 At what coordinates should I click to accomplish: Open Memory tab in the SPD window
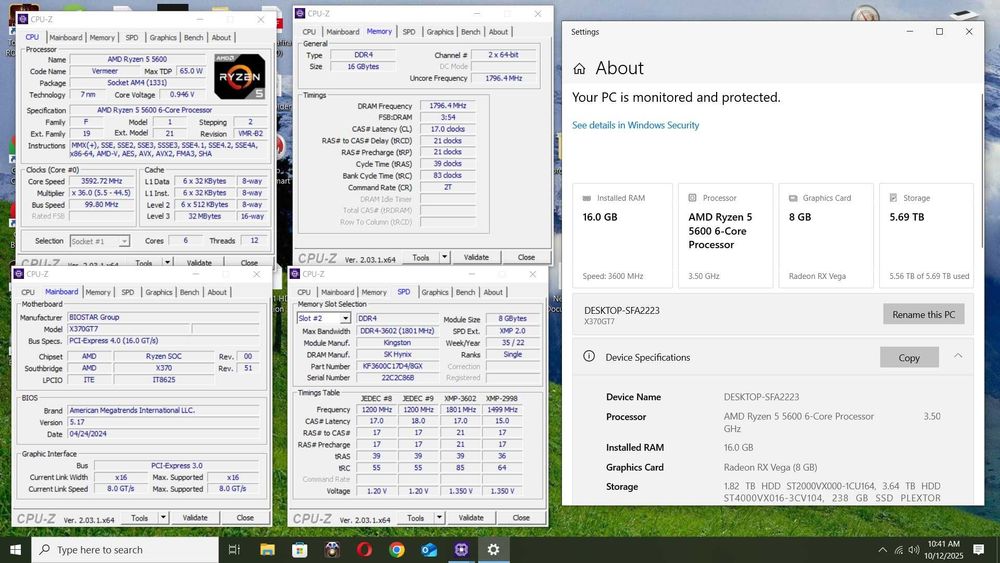[374, 292]
